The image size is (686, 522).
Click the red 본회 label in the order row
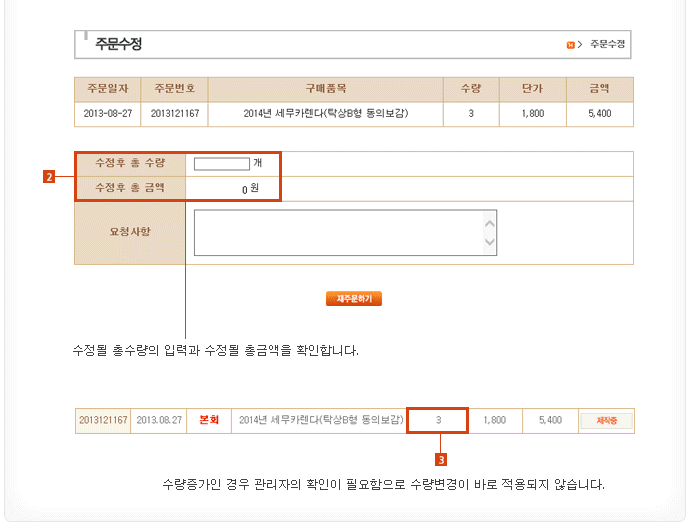click(210, 421)
